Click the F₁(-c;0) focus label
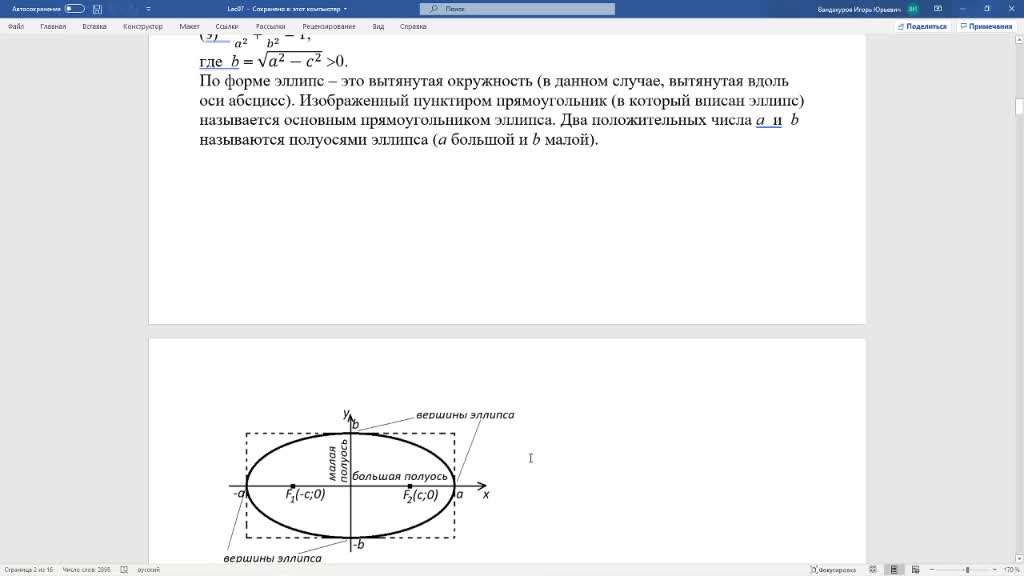 pos(305,495)
